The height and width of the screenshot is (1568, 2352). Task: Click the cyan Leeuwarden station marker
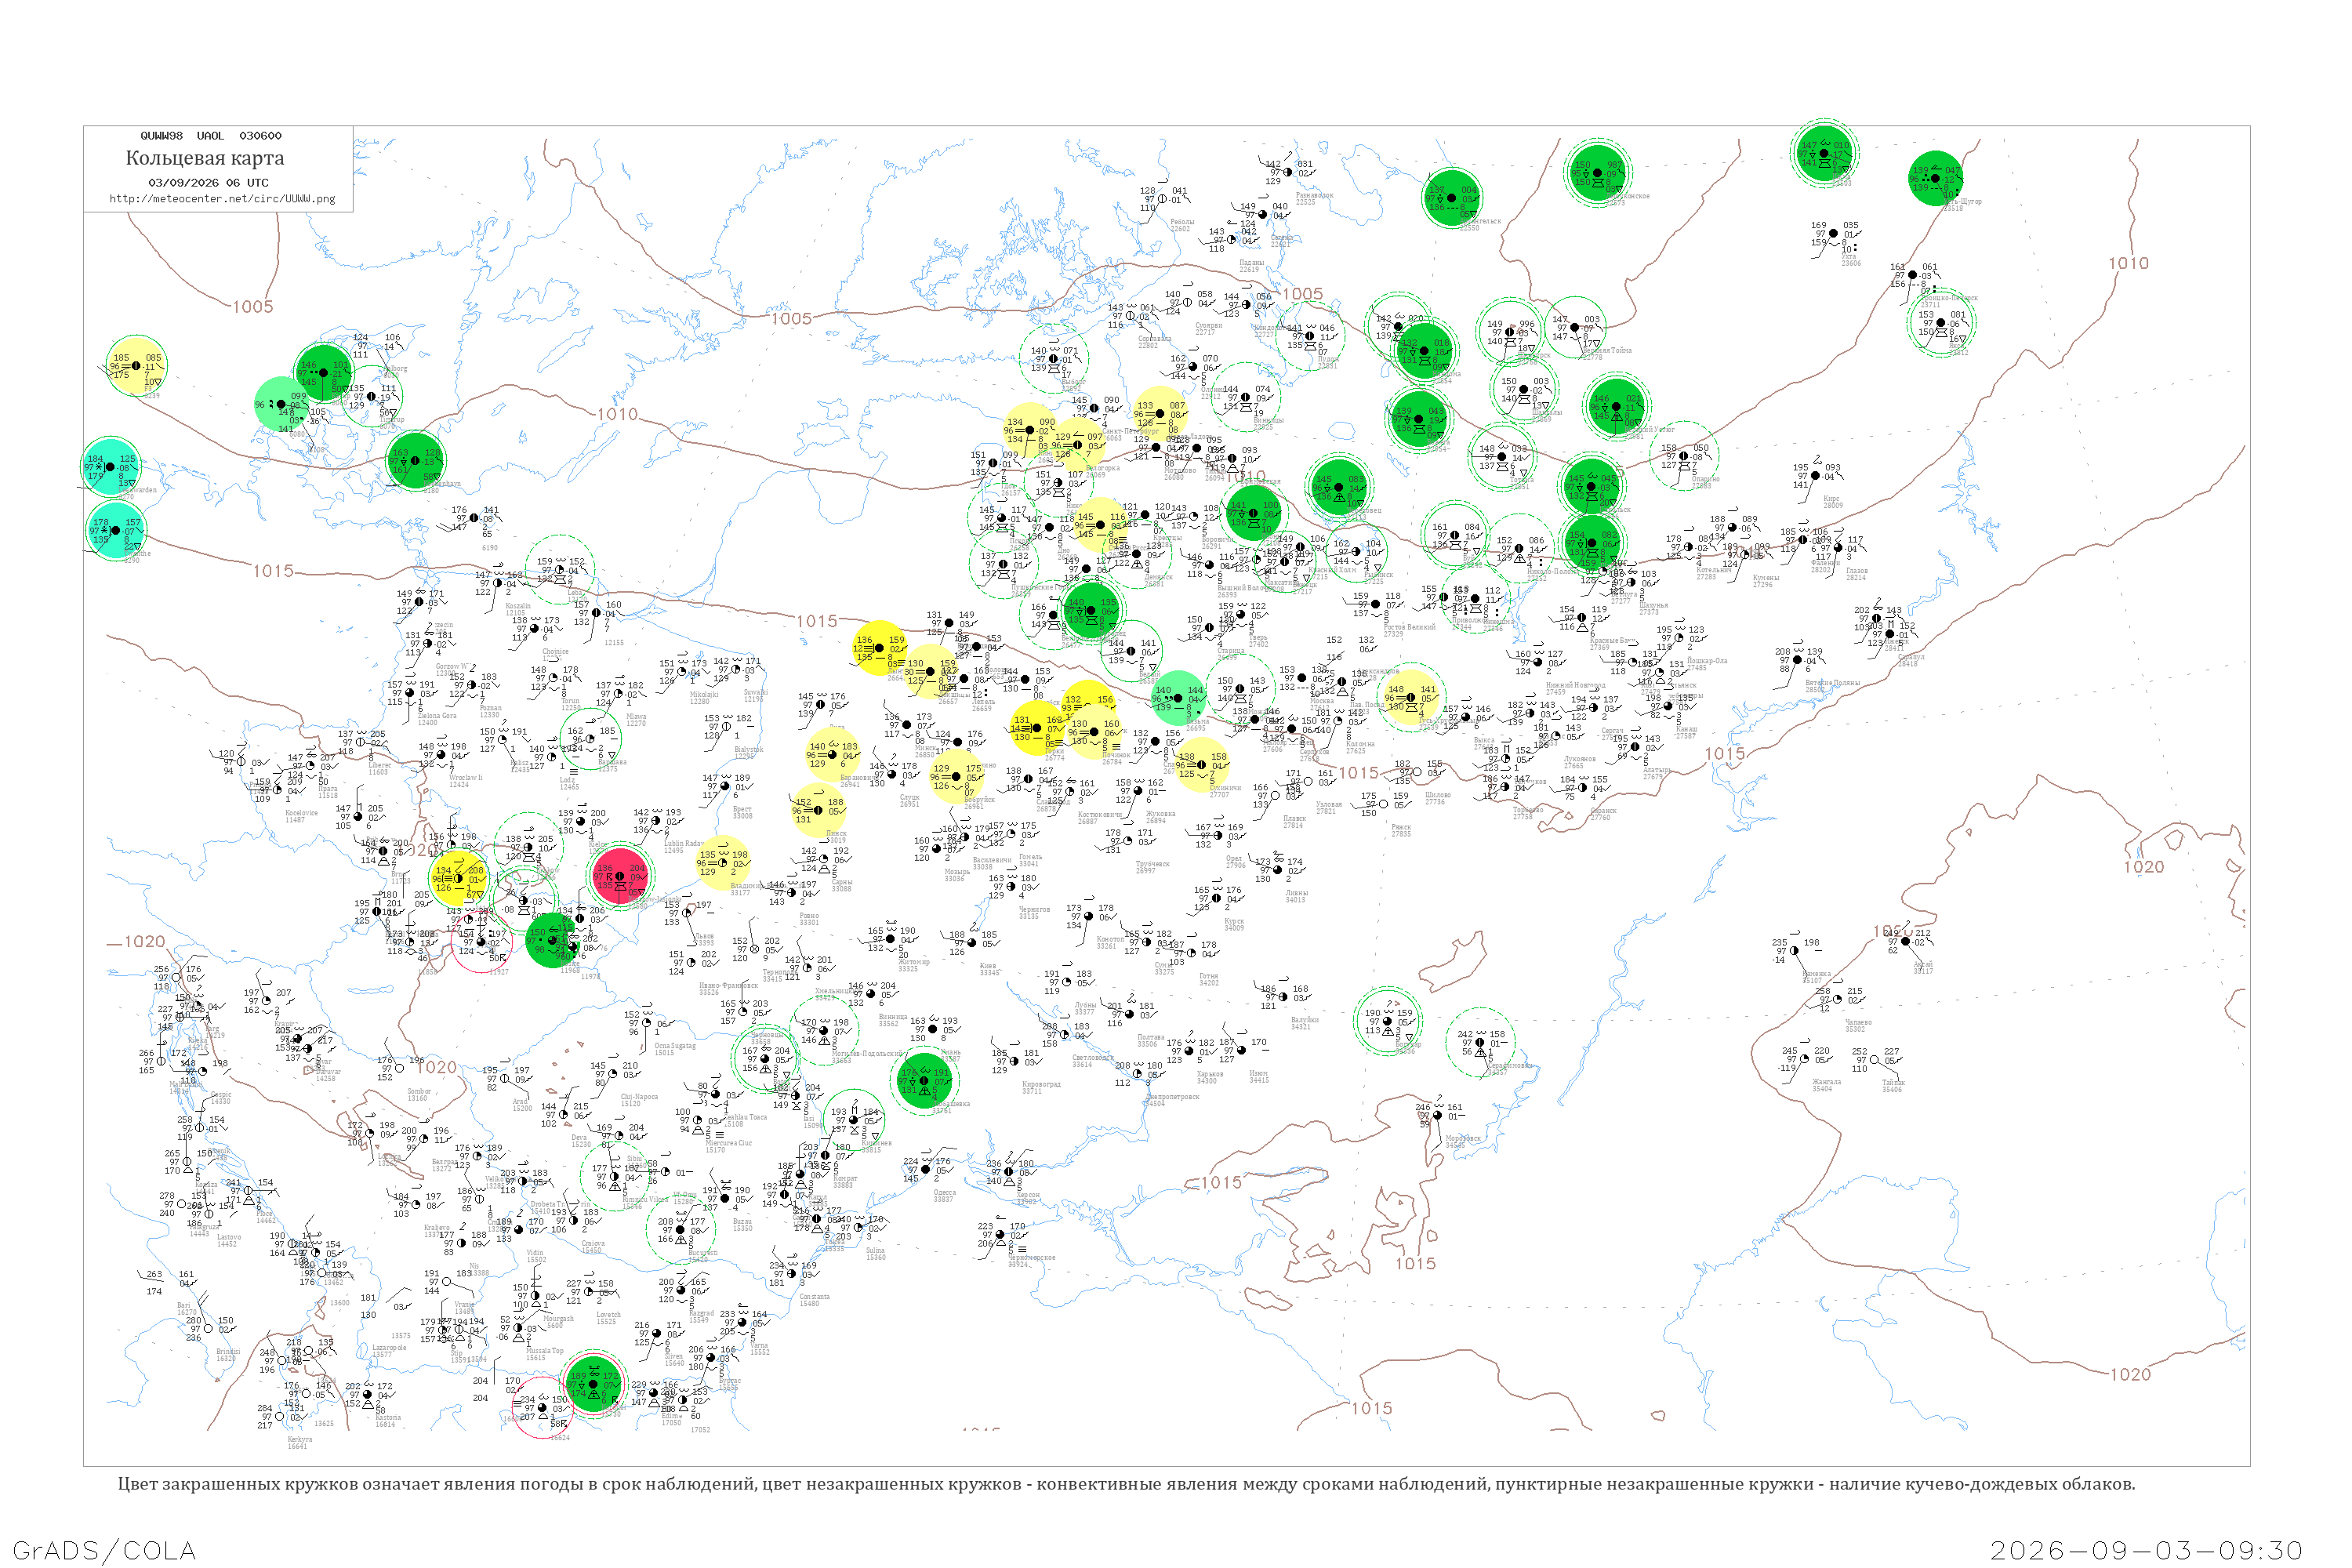pyautogui.click(x=111, y=467)
